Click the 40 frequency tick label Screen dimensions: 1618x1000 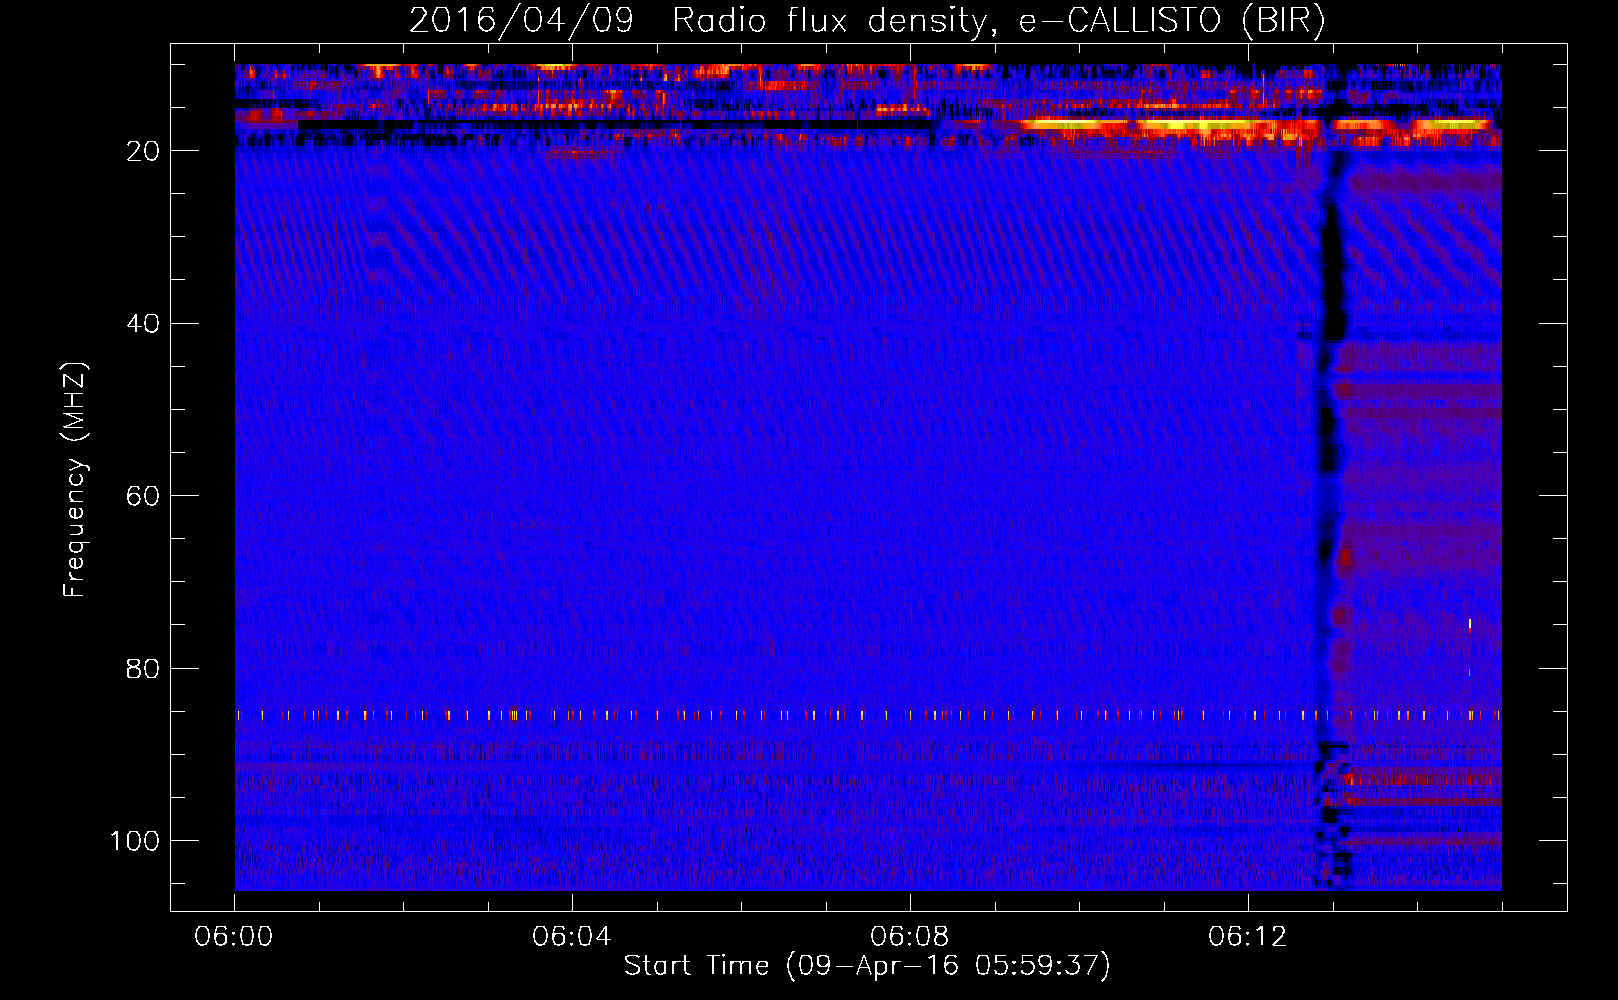(x=143, y=324)
